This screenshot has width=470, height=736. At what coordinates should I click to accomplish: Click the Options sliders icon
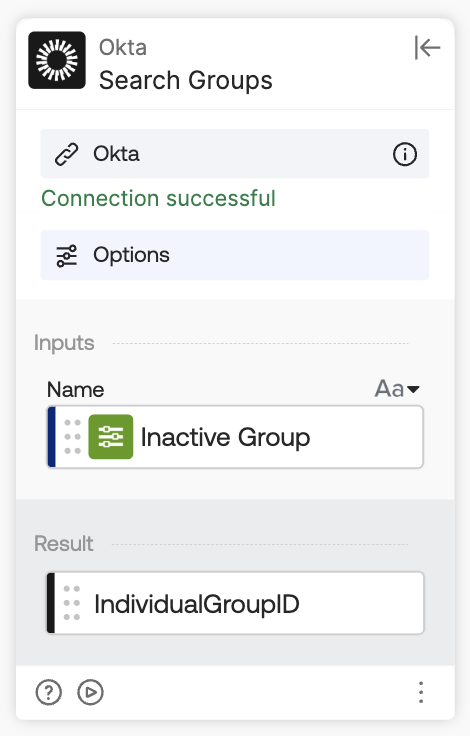tap(67, 255)
